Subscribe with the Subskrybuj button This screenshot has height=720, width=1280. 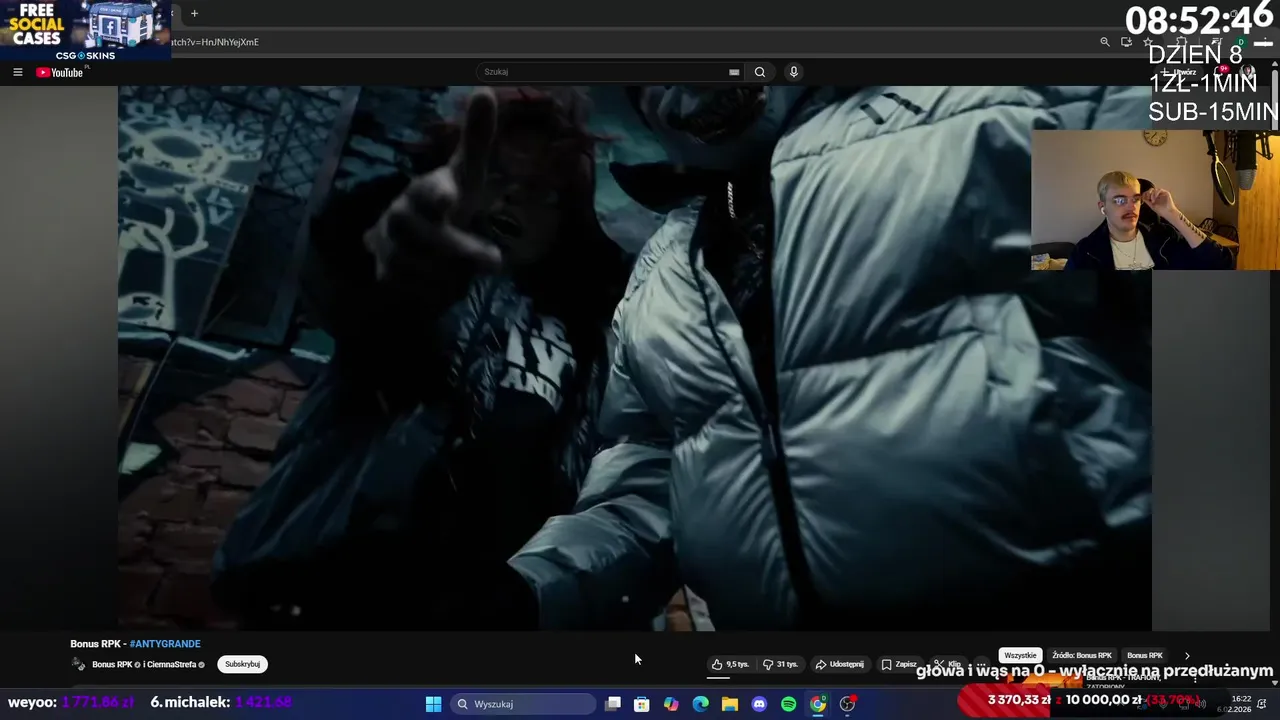(242, 664)
